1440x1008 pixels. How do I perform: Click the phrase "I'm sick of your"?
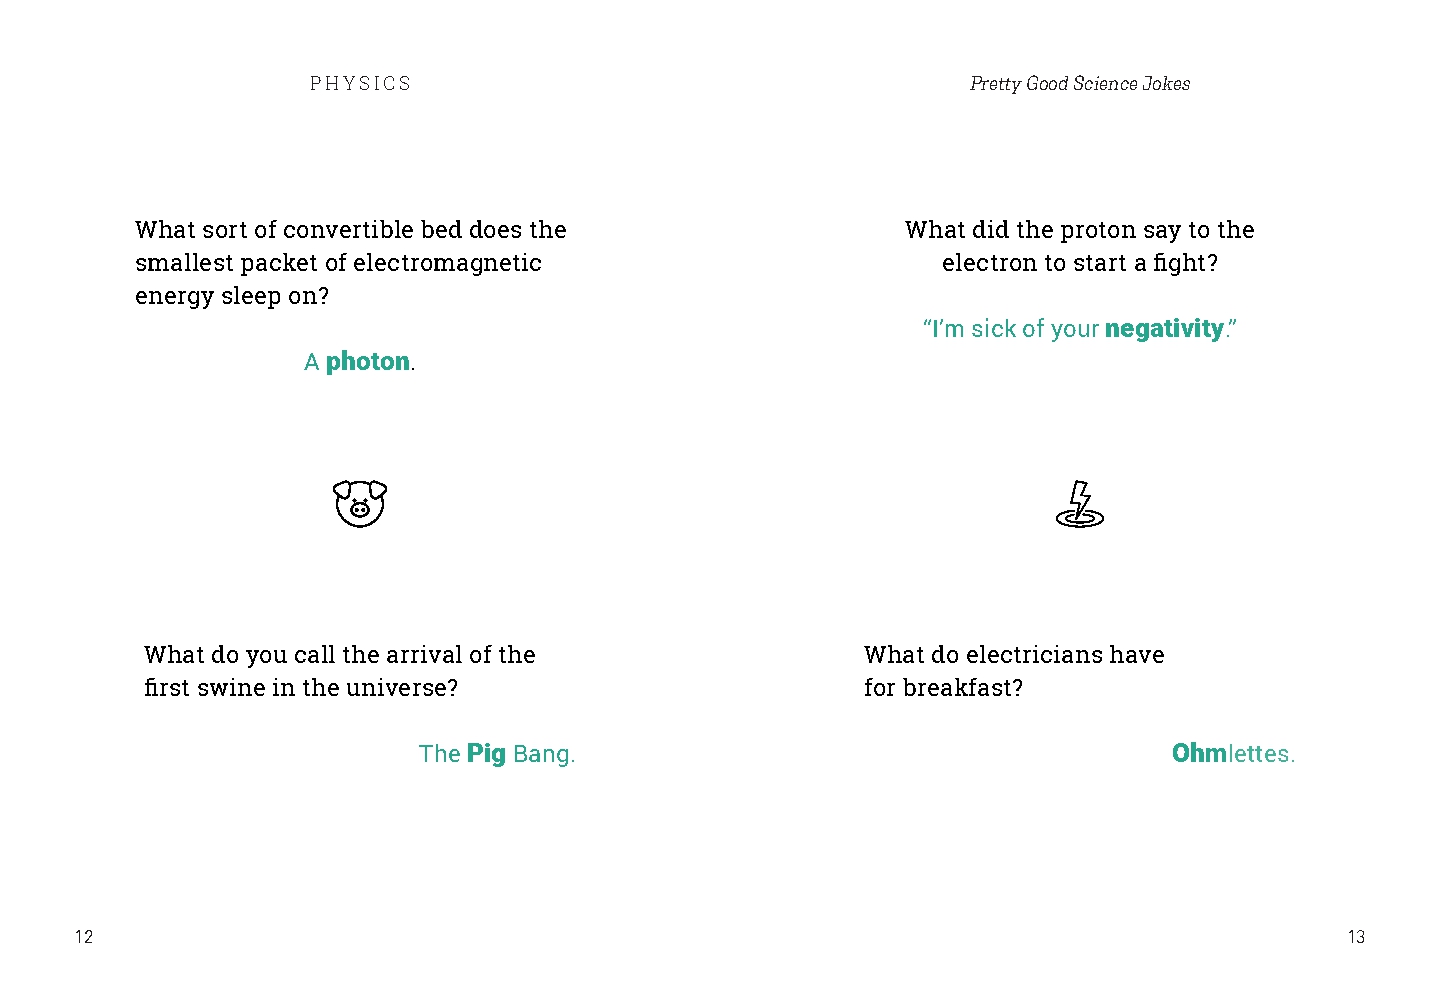click(x=1011, y=329)
